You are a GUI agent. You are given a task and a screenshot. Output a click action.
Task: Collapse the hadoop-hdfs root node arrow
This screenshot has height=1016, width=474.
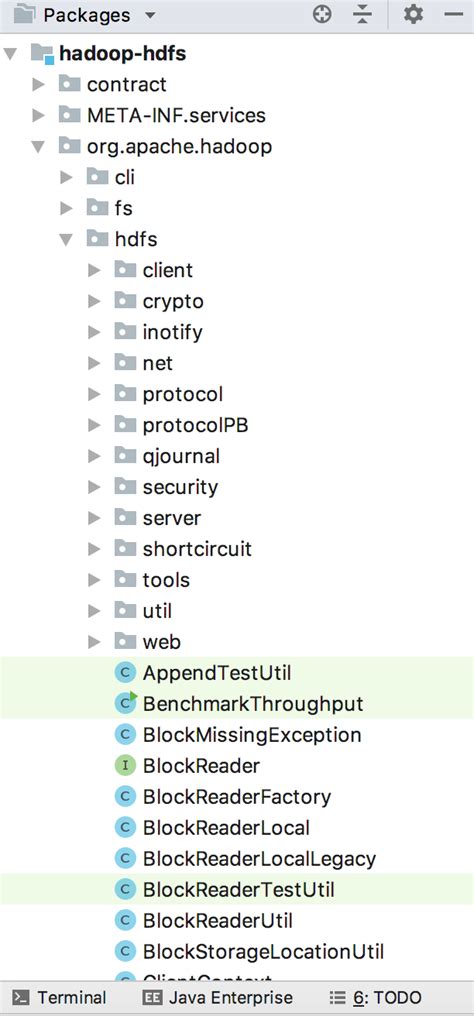point(11,54)
